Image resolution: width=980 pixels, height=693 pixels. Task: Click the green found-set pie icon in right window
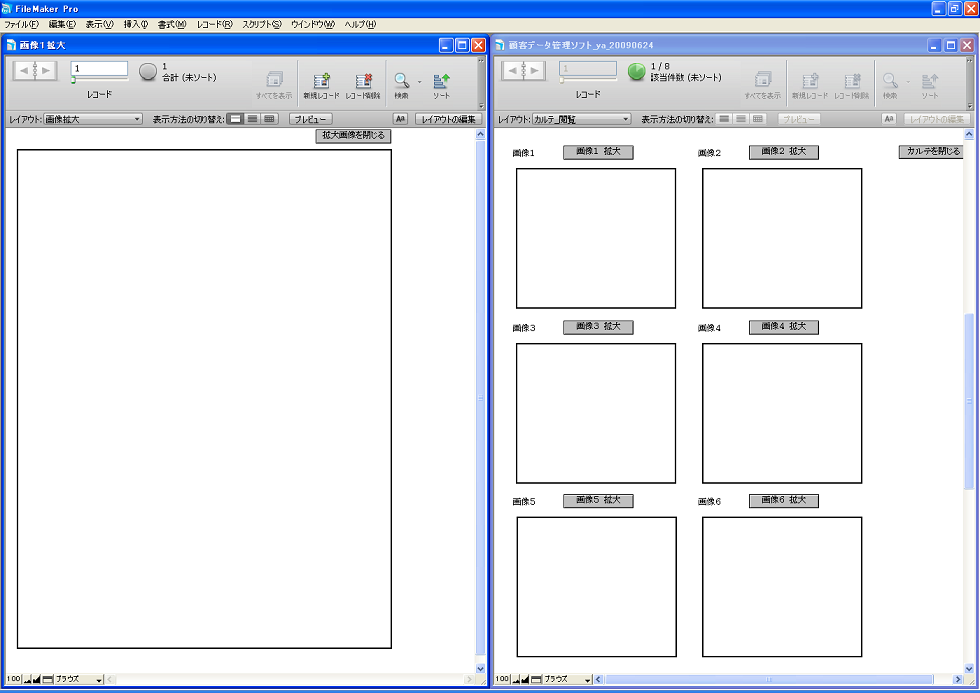(x=637, y=72)
